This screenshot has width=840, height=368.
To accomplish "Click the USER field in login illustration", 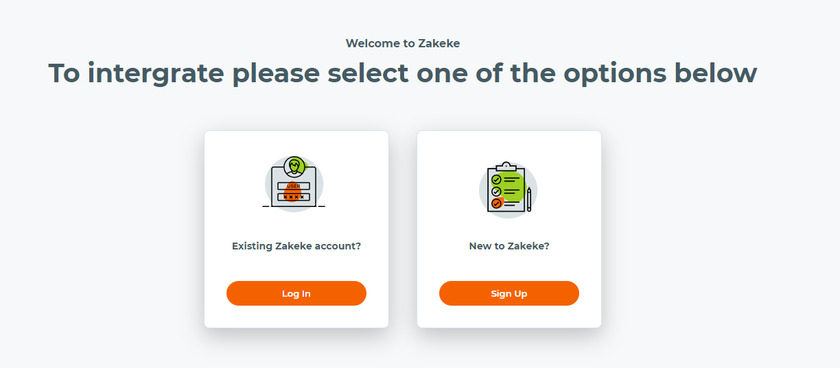I will tap(294, 186).
